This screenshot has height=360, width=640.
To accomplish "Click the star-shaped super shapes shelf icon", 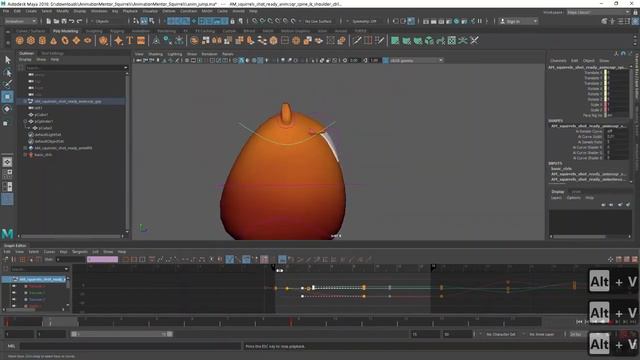I will (x=118, y=40).
